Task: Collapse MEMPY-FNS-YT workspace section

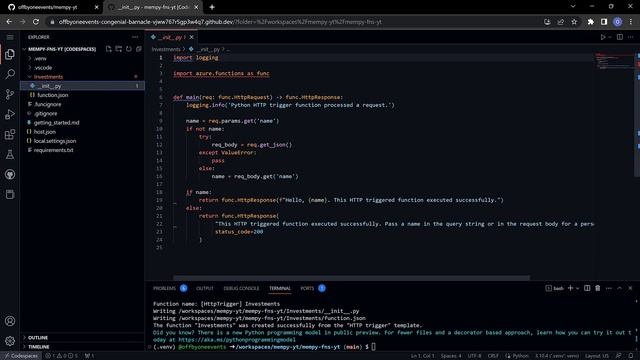Action: pyautogui.click(x=61, y=49)
